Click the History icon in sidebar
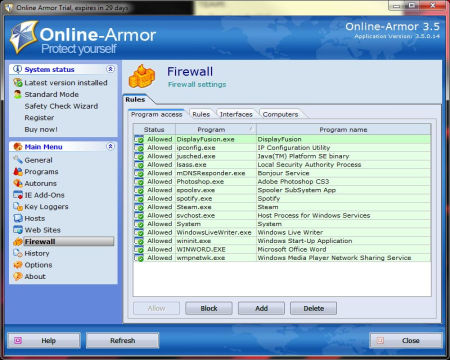The width and height of the screenshot is (450, 360). [18, 253]
